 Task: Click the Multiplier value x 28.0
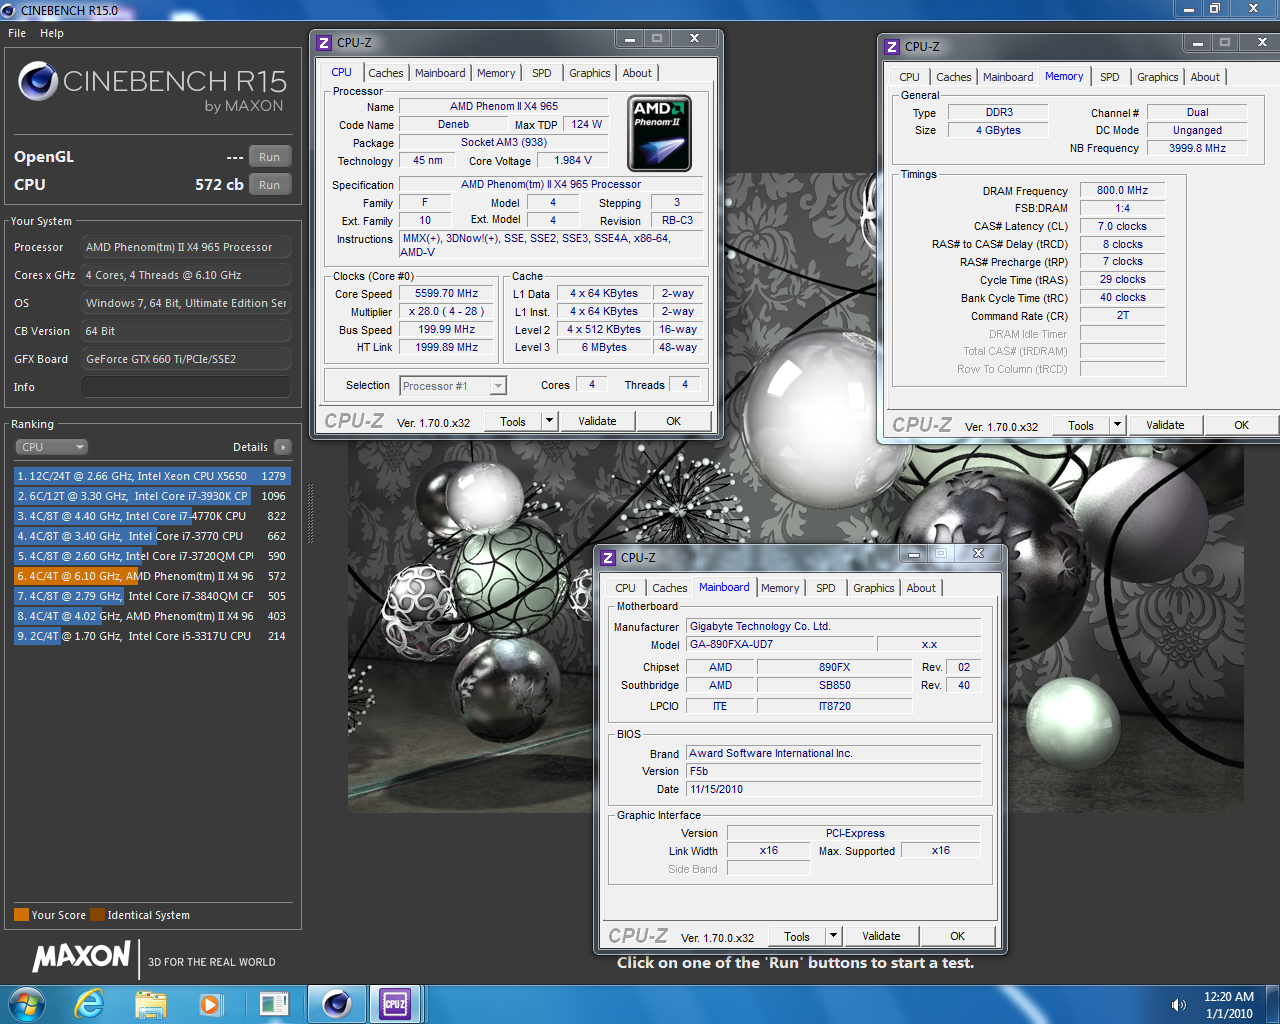[x=447, y=312]
